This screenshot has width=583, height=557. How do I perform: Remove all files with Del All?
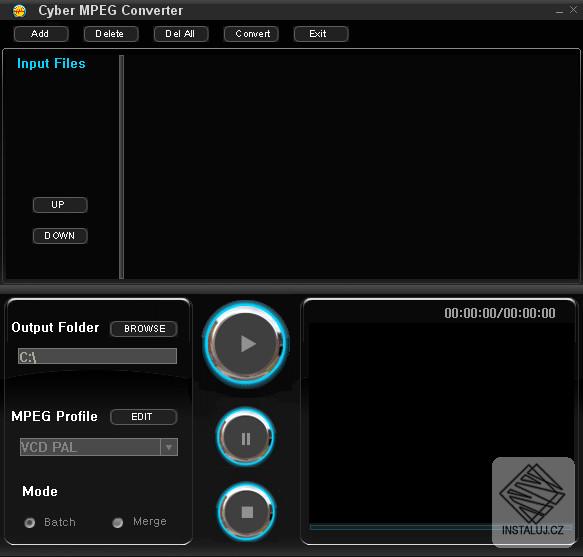(181, 34)
